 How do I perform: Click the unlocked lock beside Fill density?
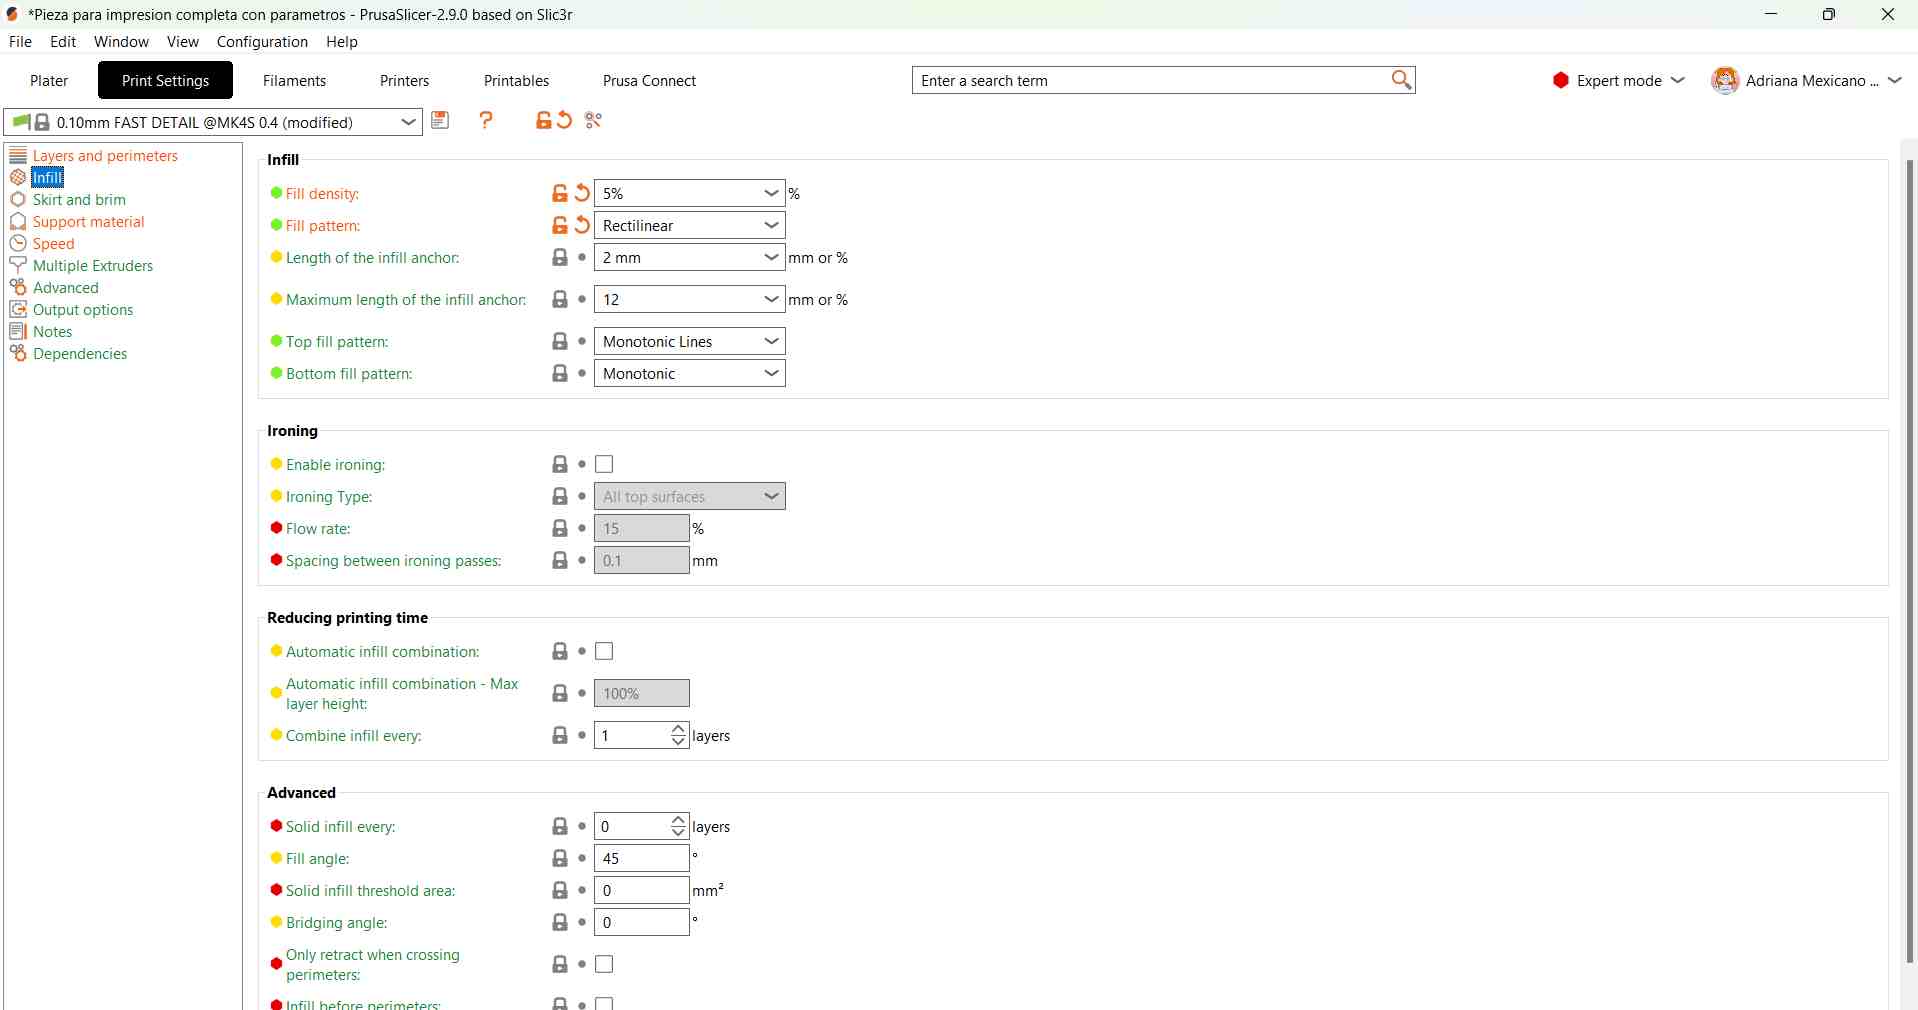[560, 194]
